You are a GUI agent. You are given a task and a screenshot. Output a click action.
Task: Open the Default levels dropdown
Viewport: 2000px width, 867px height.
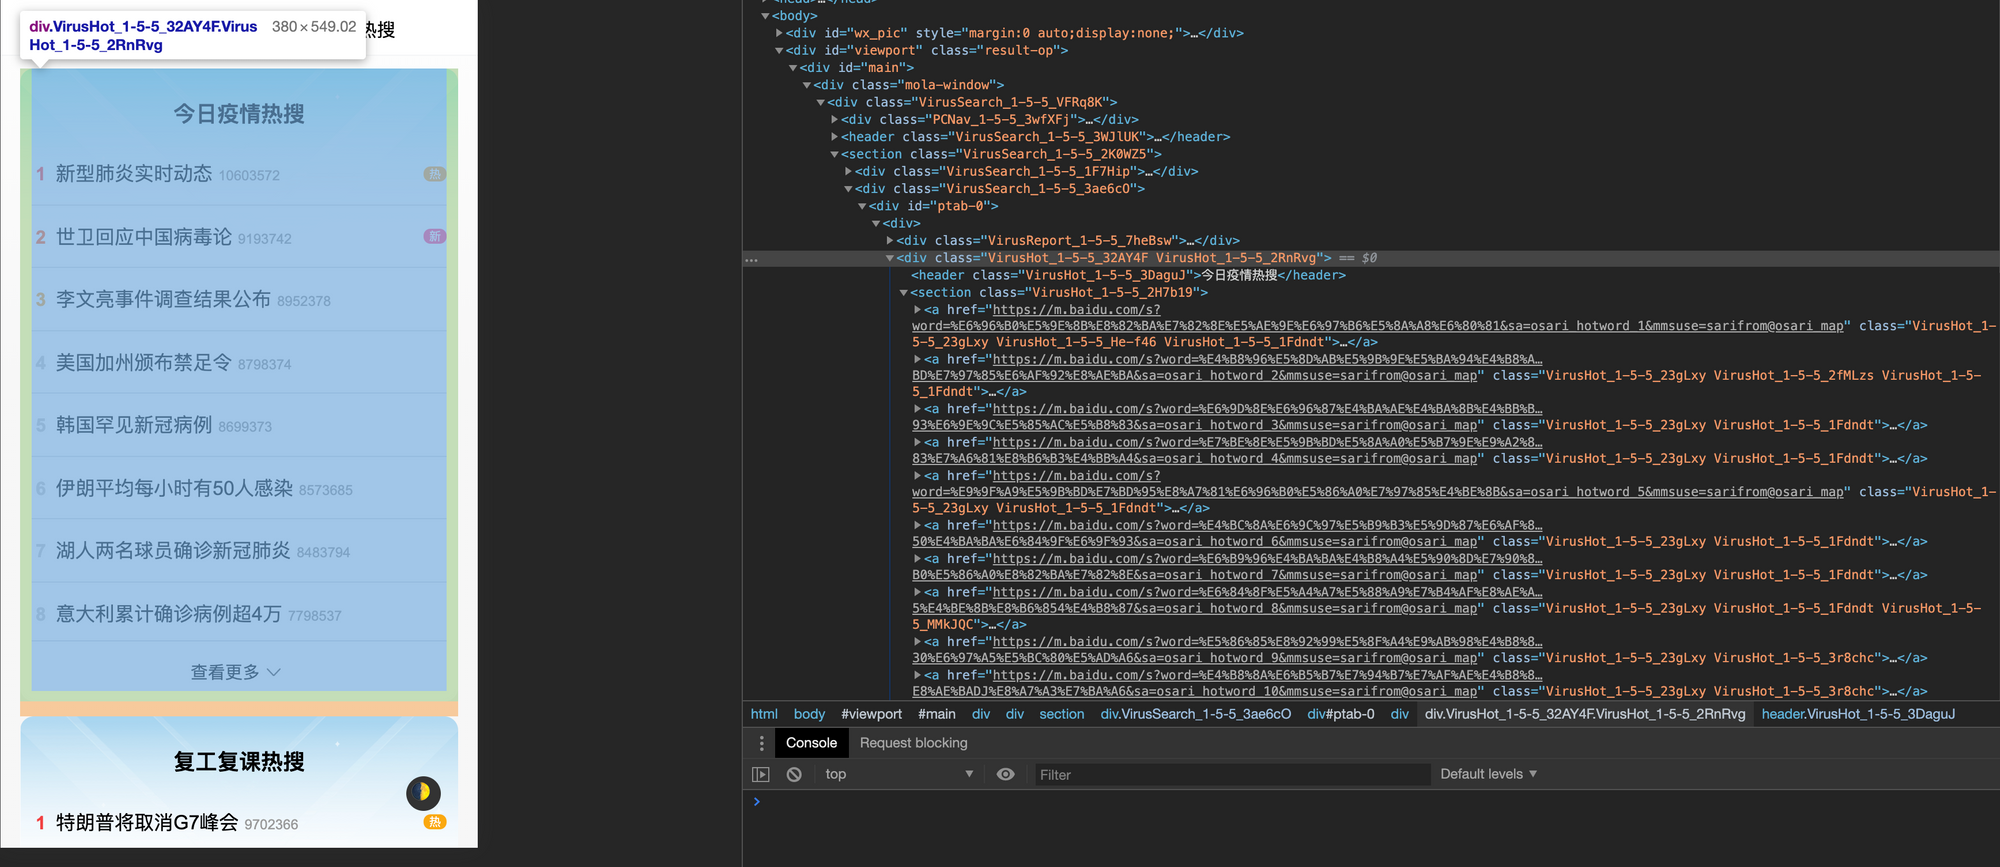[1488, 774]
